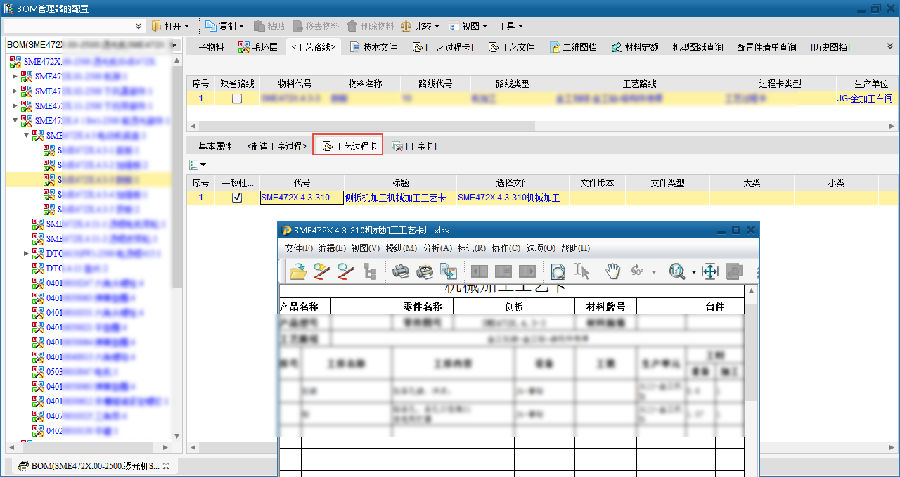Collapse the expanded fourth SME472 tree node

15,120
